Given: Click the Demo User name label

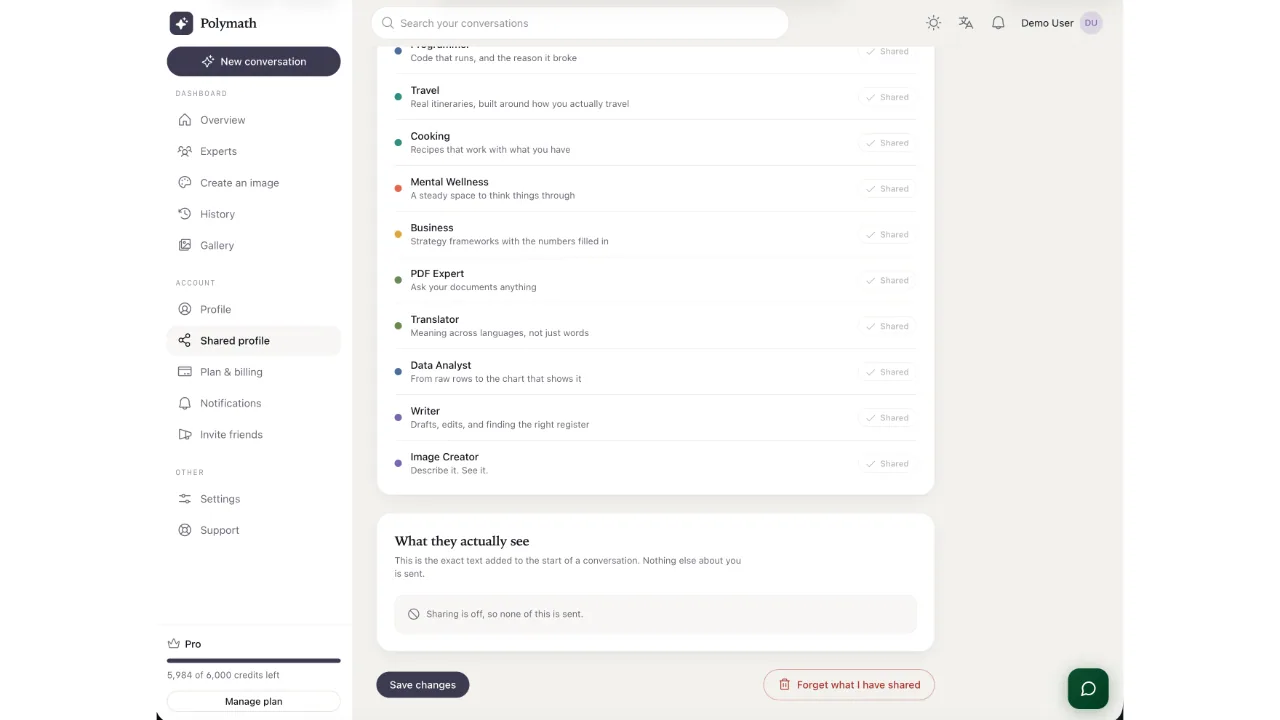Looking at the screenshot, I should click(x=1047, y=23).
